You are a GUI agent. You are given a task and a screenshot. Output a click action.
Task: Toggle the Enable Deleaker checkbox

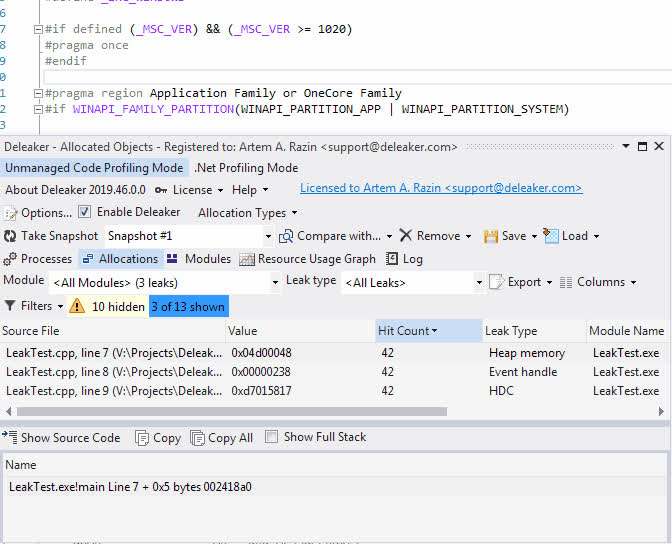coord(85,212)
